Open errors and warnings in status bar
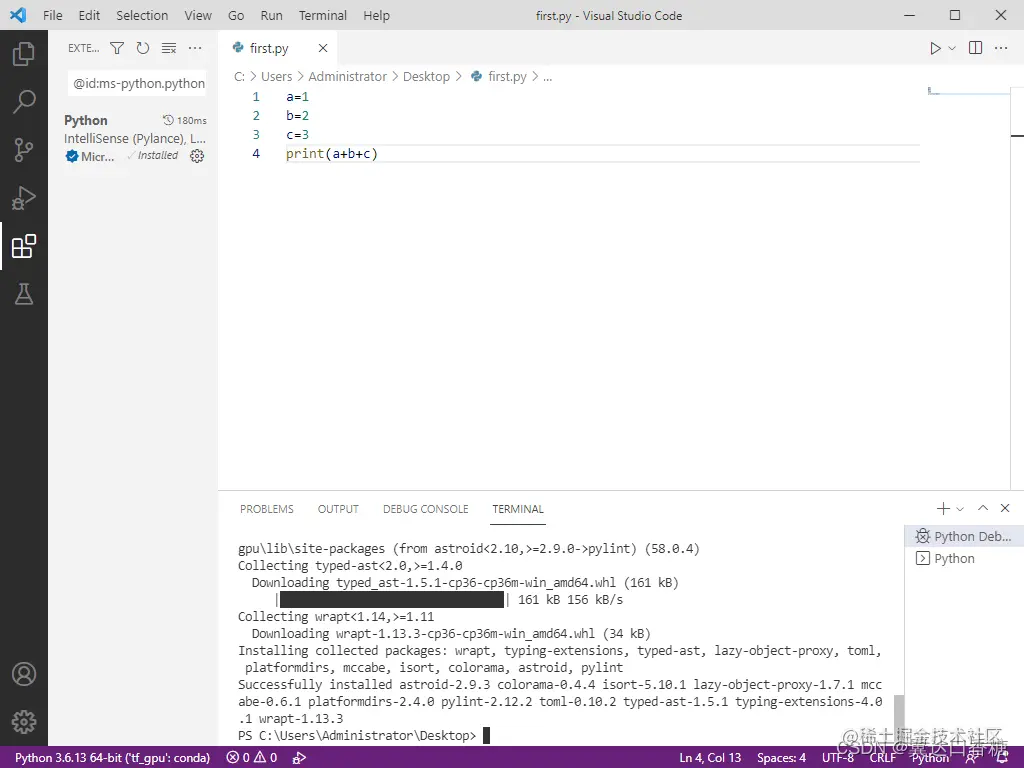 [x=251, y=758]
